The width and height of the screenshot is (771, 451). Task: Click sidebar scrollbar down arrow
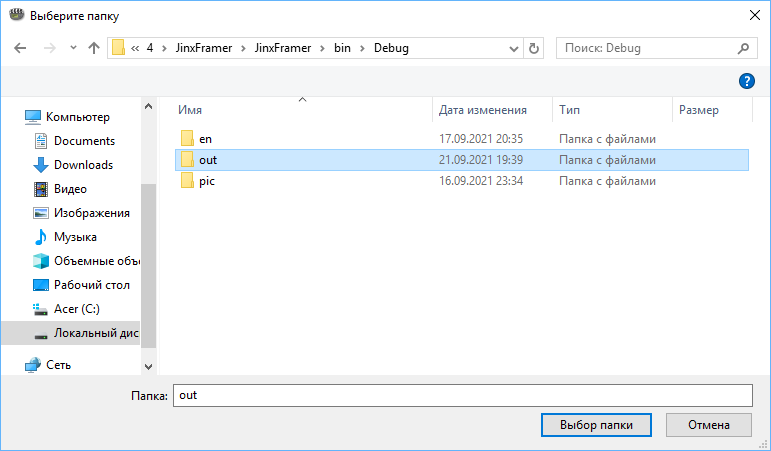coord(148,366)
